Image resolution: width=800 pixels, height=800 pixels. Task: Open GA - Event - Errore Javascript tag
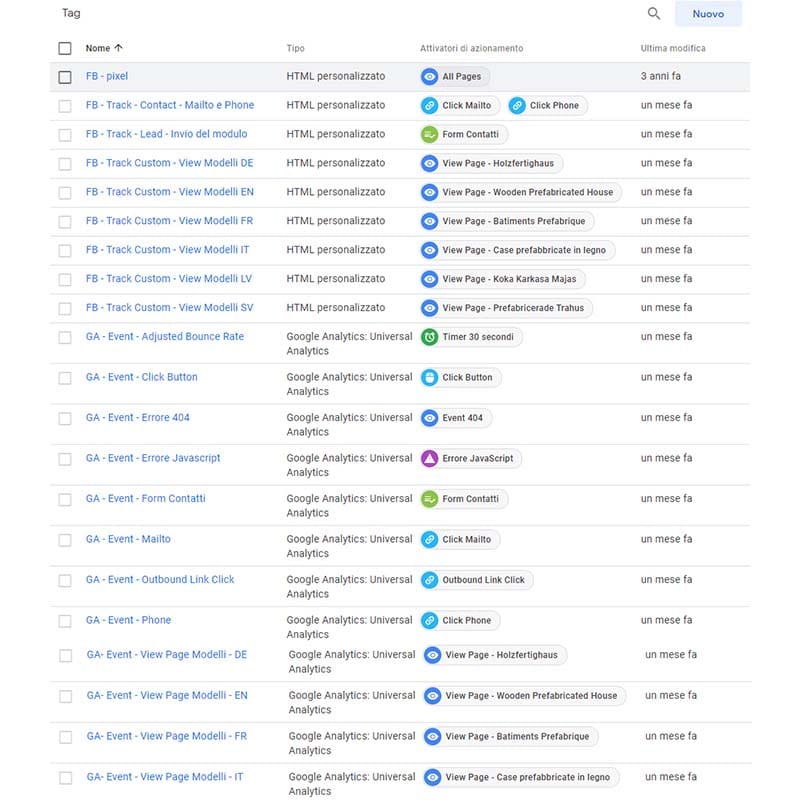pos(153,458)
